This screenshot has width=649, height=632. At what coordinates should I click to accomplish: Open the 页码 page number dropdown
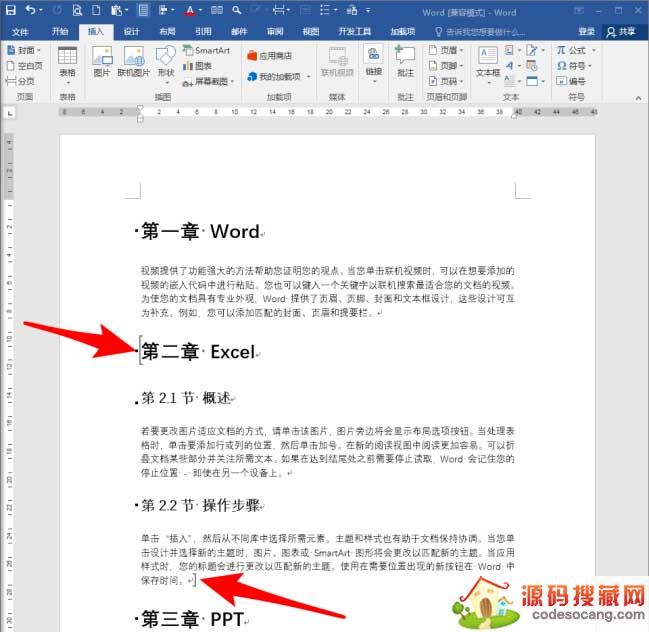pyautogui.click(x=446, y=81)
